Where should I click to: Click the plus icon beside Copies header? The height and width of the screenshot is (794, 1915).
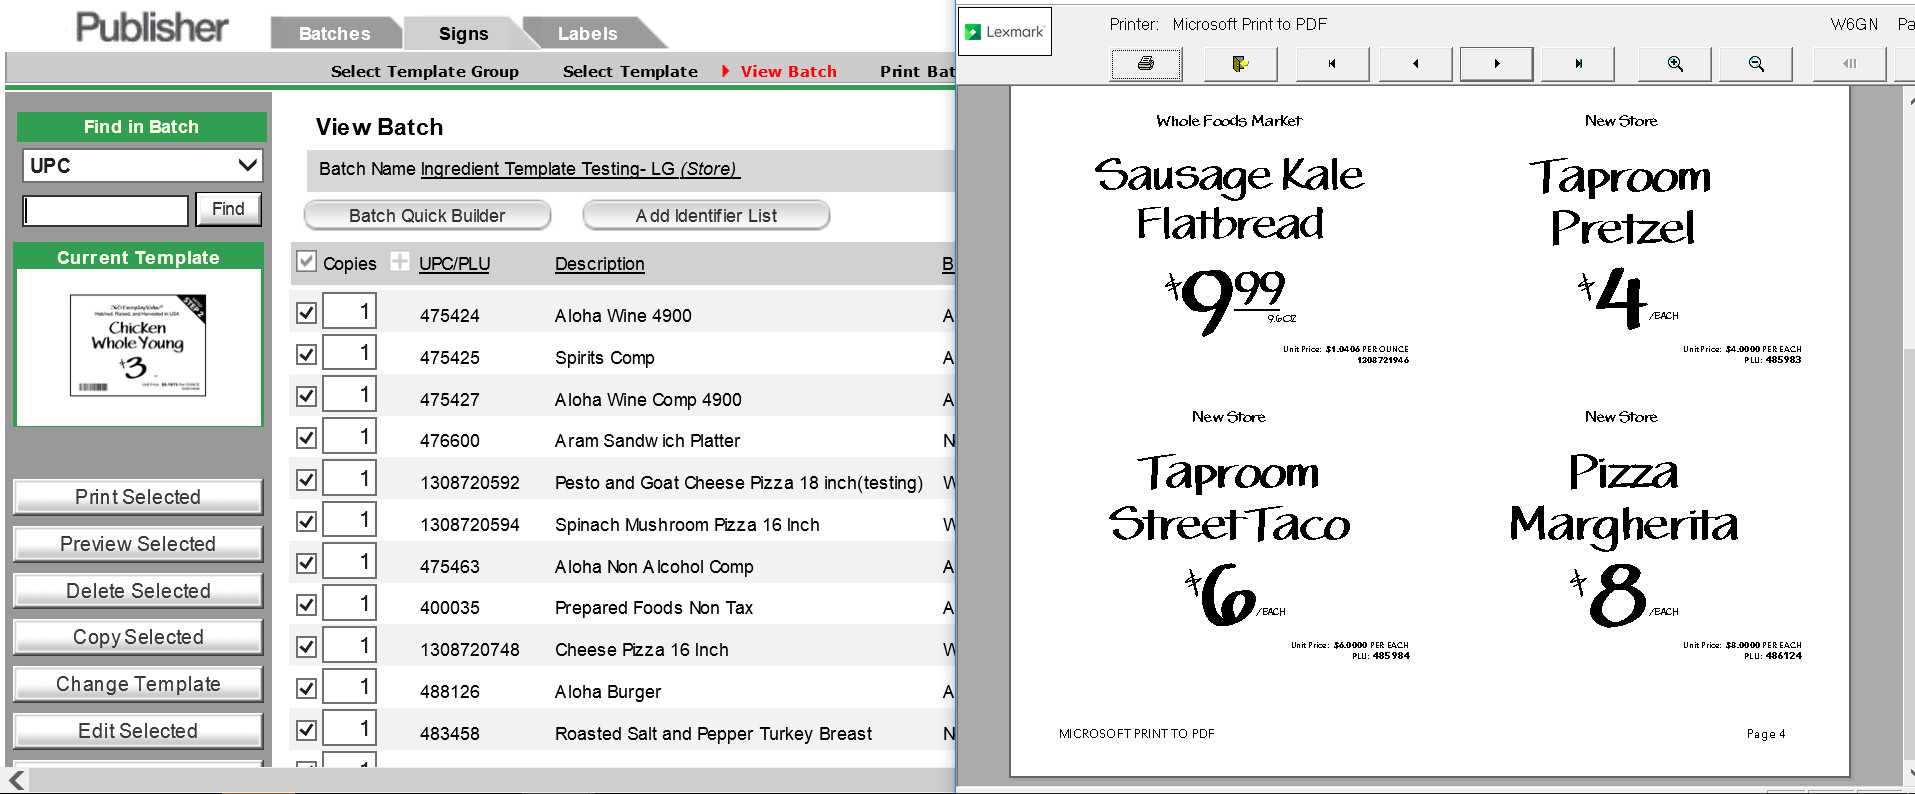point(400,262)
